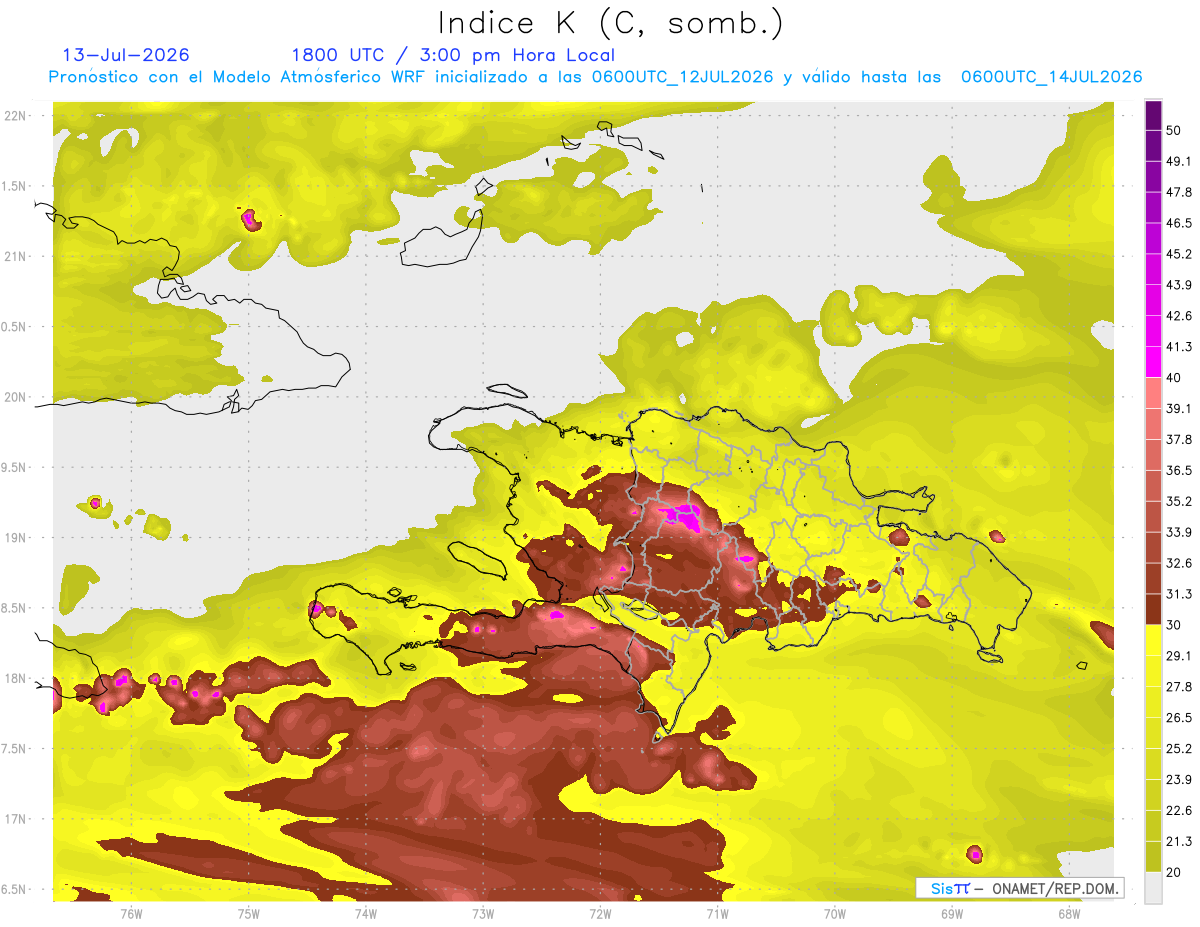Click colorbar value '30'

(1176, 625)
